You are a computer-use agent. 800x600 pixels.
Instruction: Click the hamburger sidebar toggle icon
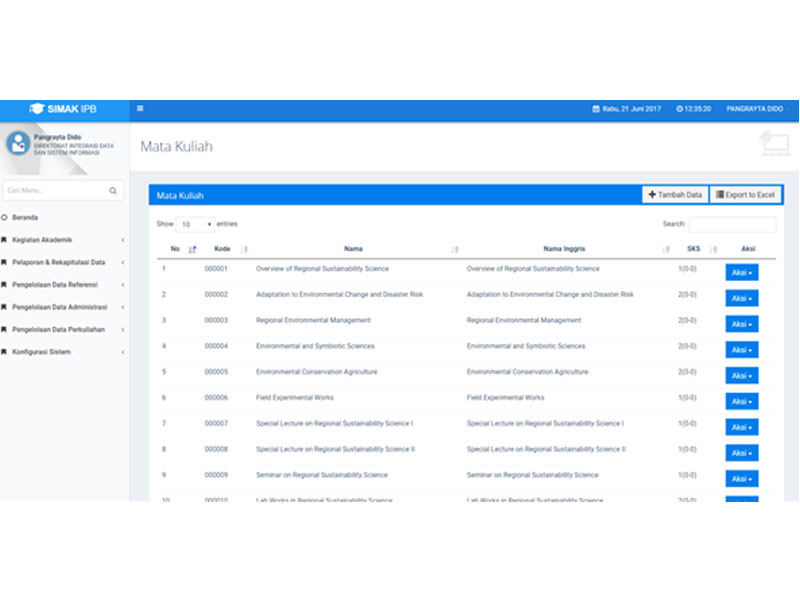(x=140, y=108)
